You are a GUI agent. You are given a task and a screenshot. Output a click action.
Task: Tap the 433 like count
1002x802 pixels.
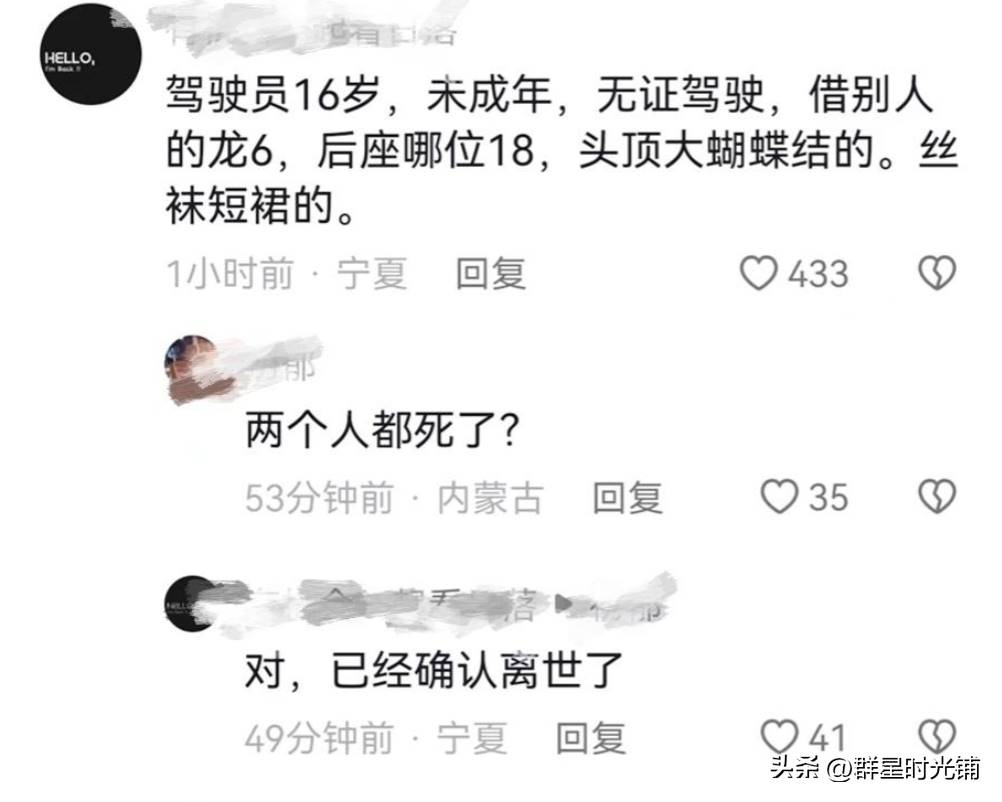[819, 274]
